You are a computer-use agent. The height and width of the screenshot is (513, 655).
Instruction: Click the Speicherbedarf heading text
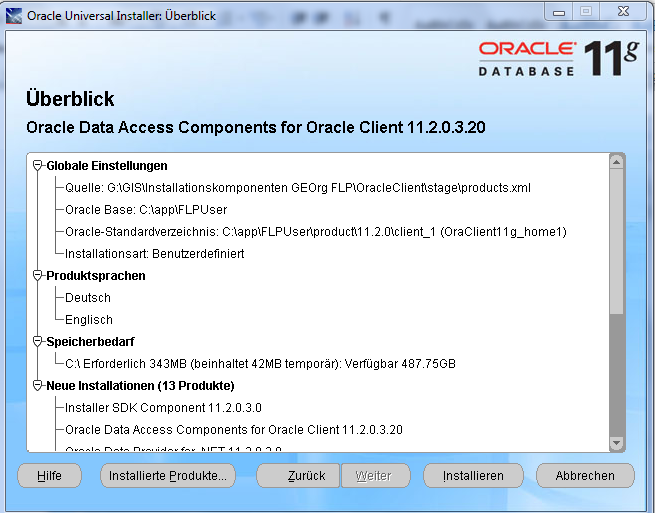[91, 341]
